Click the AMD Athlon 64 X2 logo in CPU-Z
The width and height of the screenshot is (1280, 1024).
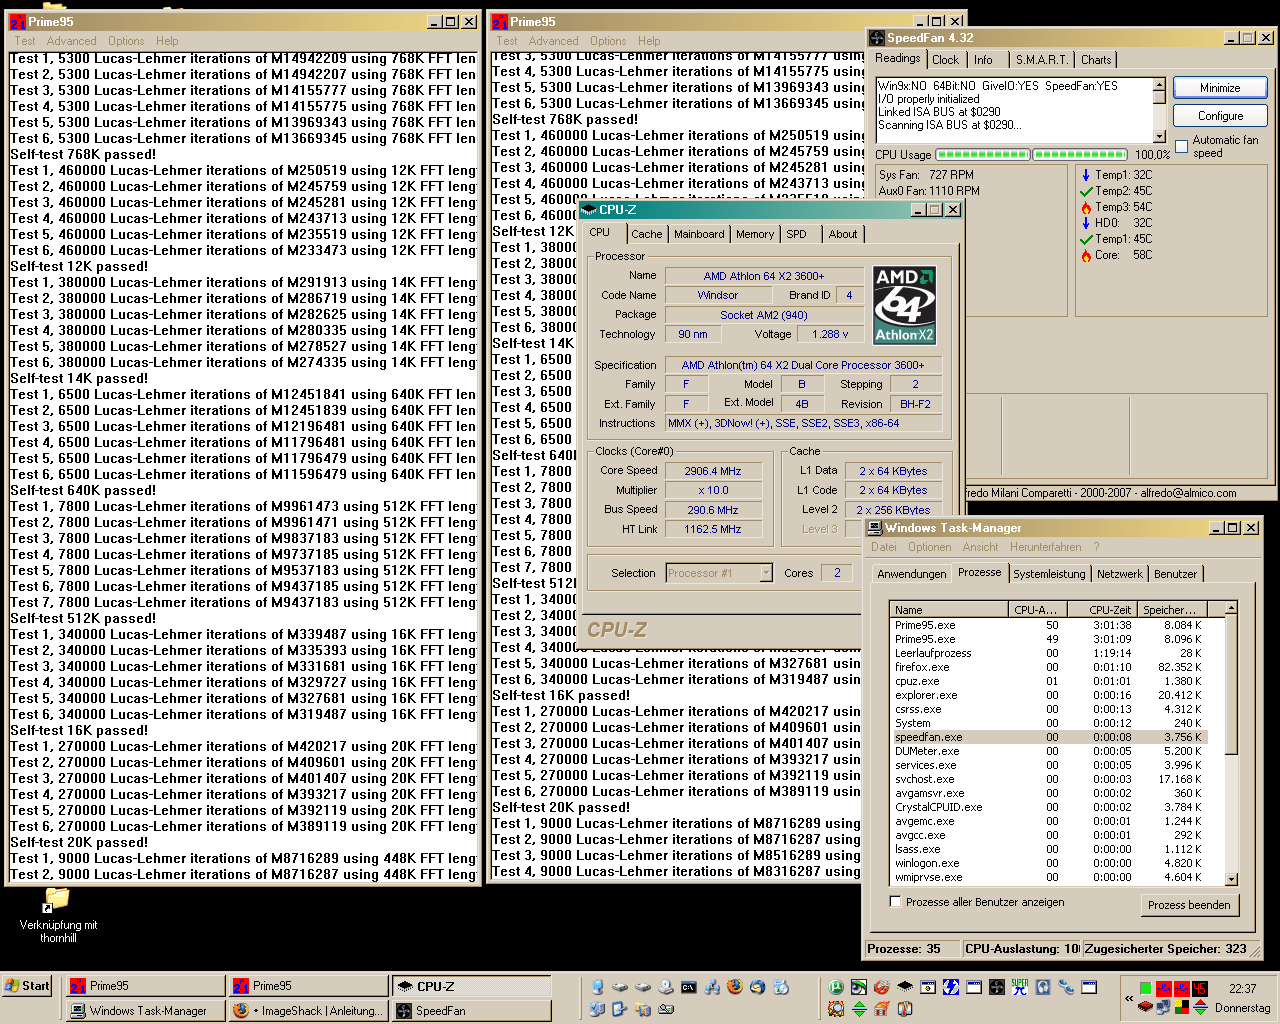pyautogui.click(x=904, y=304)
